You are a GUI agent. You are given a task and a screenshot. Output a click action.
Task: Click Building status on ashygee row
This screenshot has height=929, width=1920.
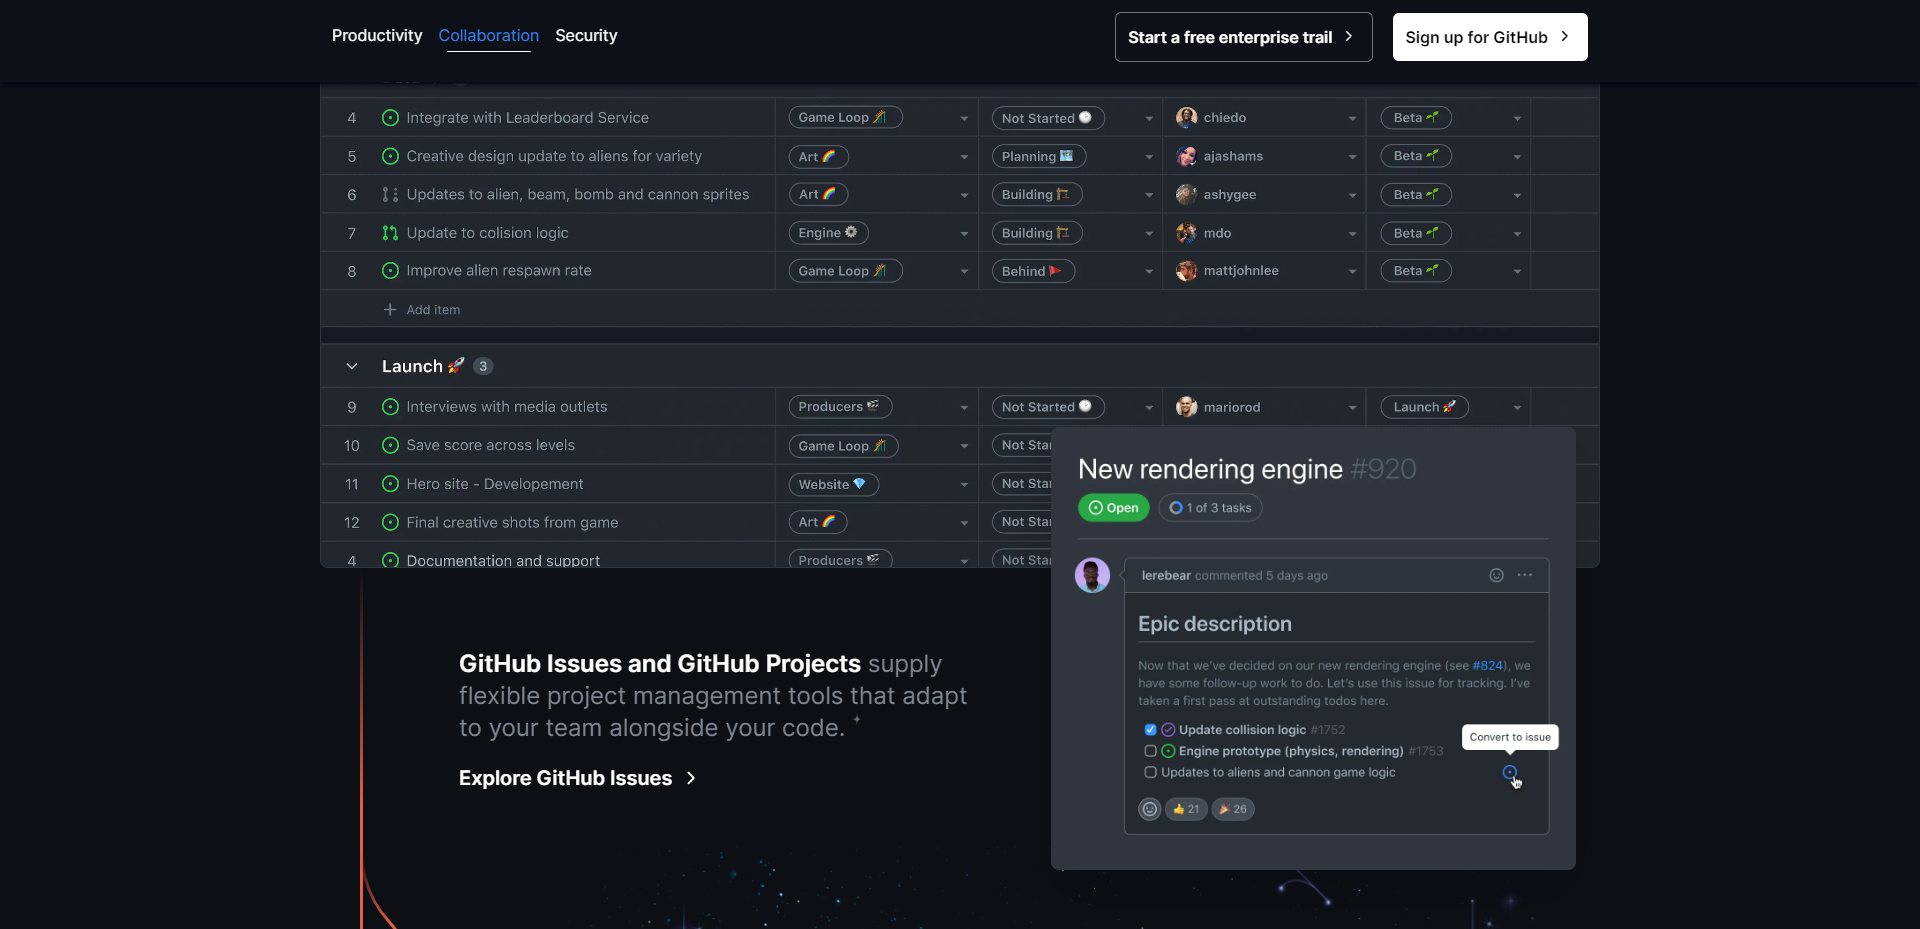(x=1036, y=195)
